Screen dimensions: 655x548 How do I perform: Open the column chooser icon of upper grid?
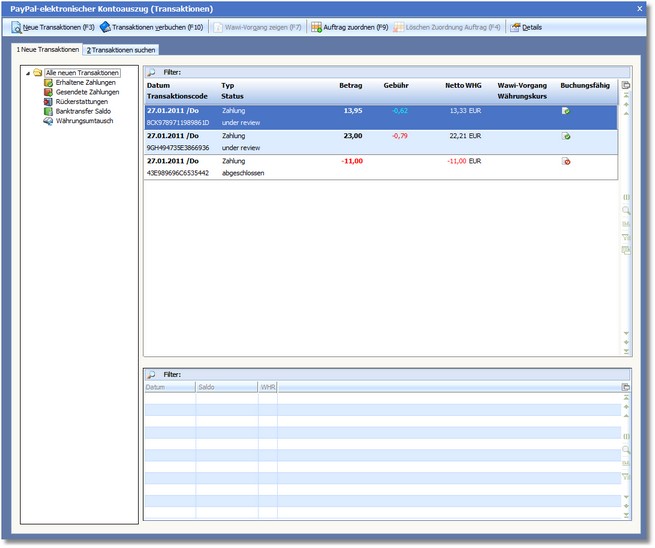(x=626, y=86)
